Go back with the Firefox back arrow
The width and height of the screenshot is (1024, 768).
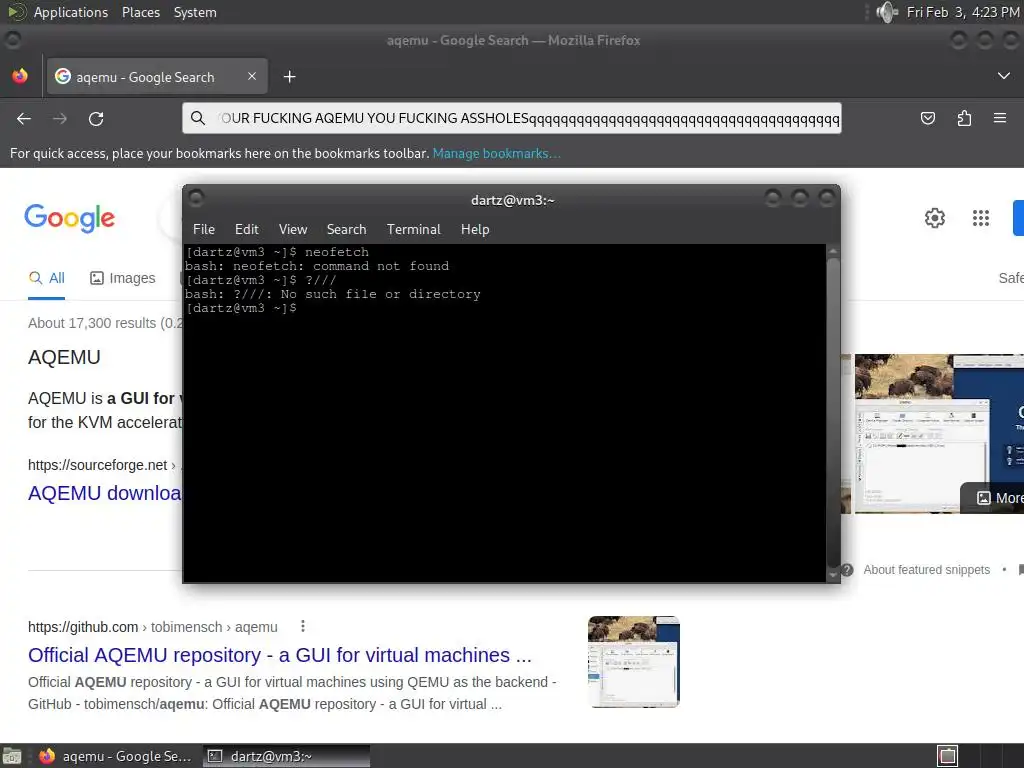point(24,119)
